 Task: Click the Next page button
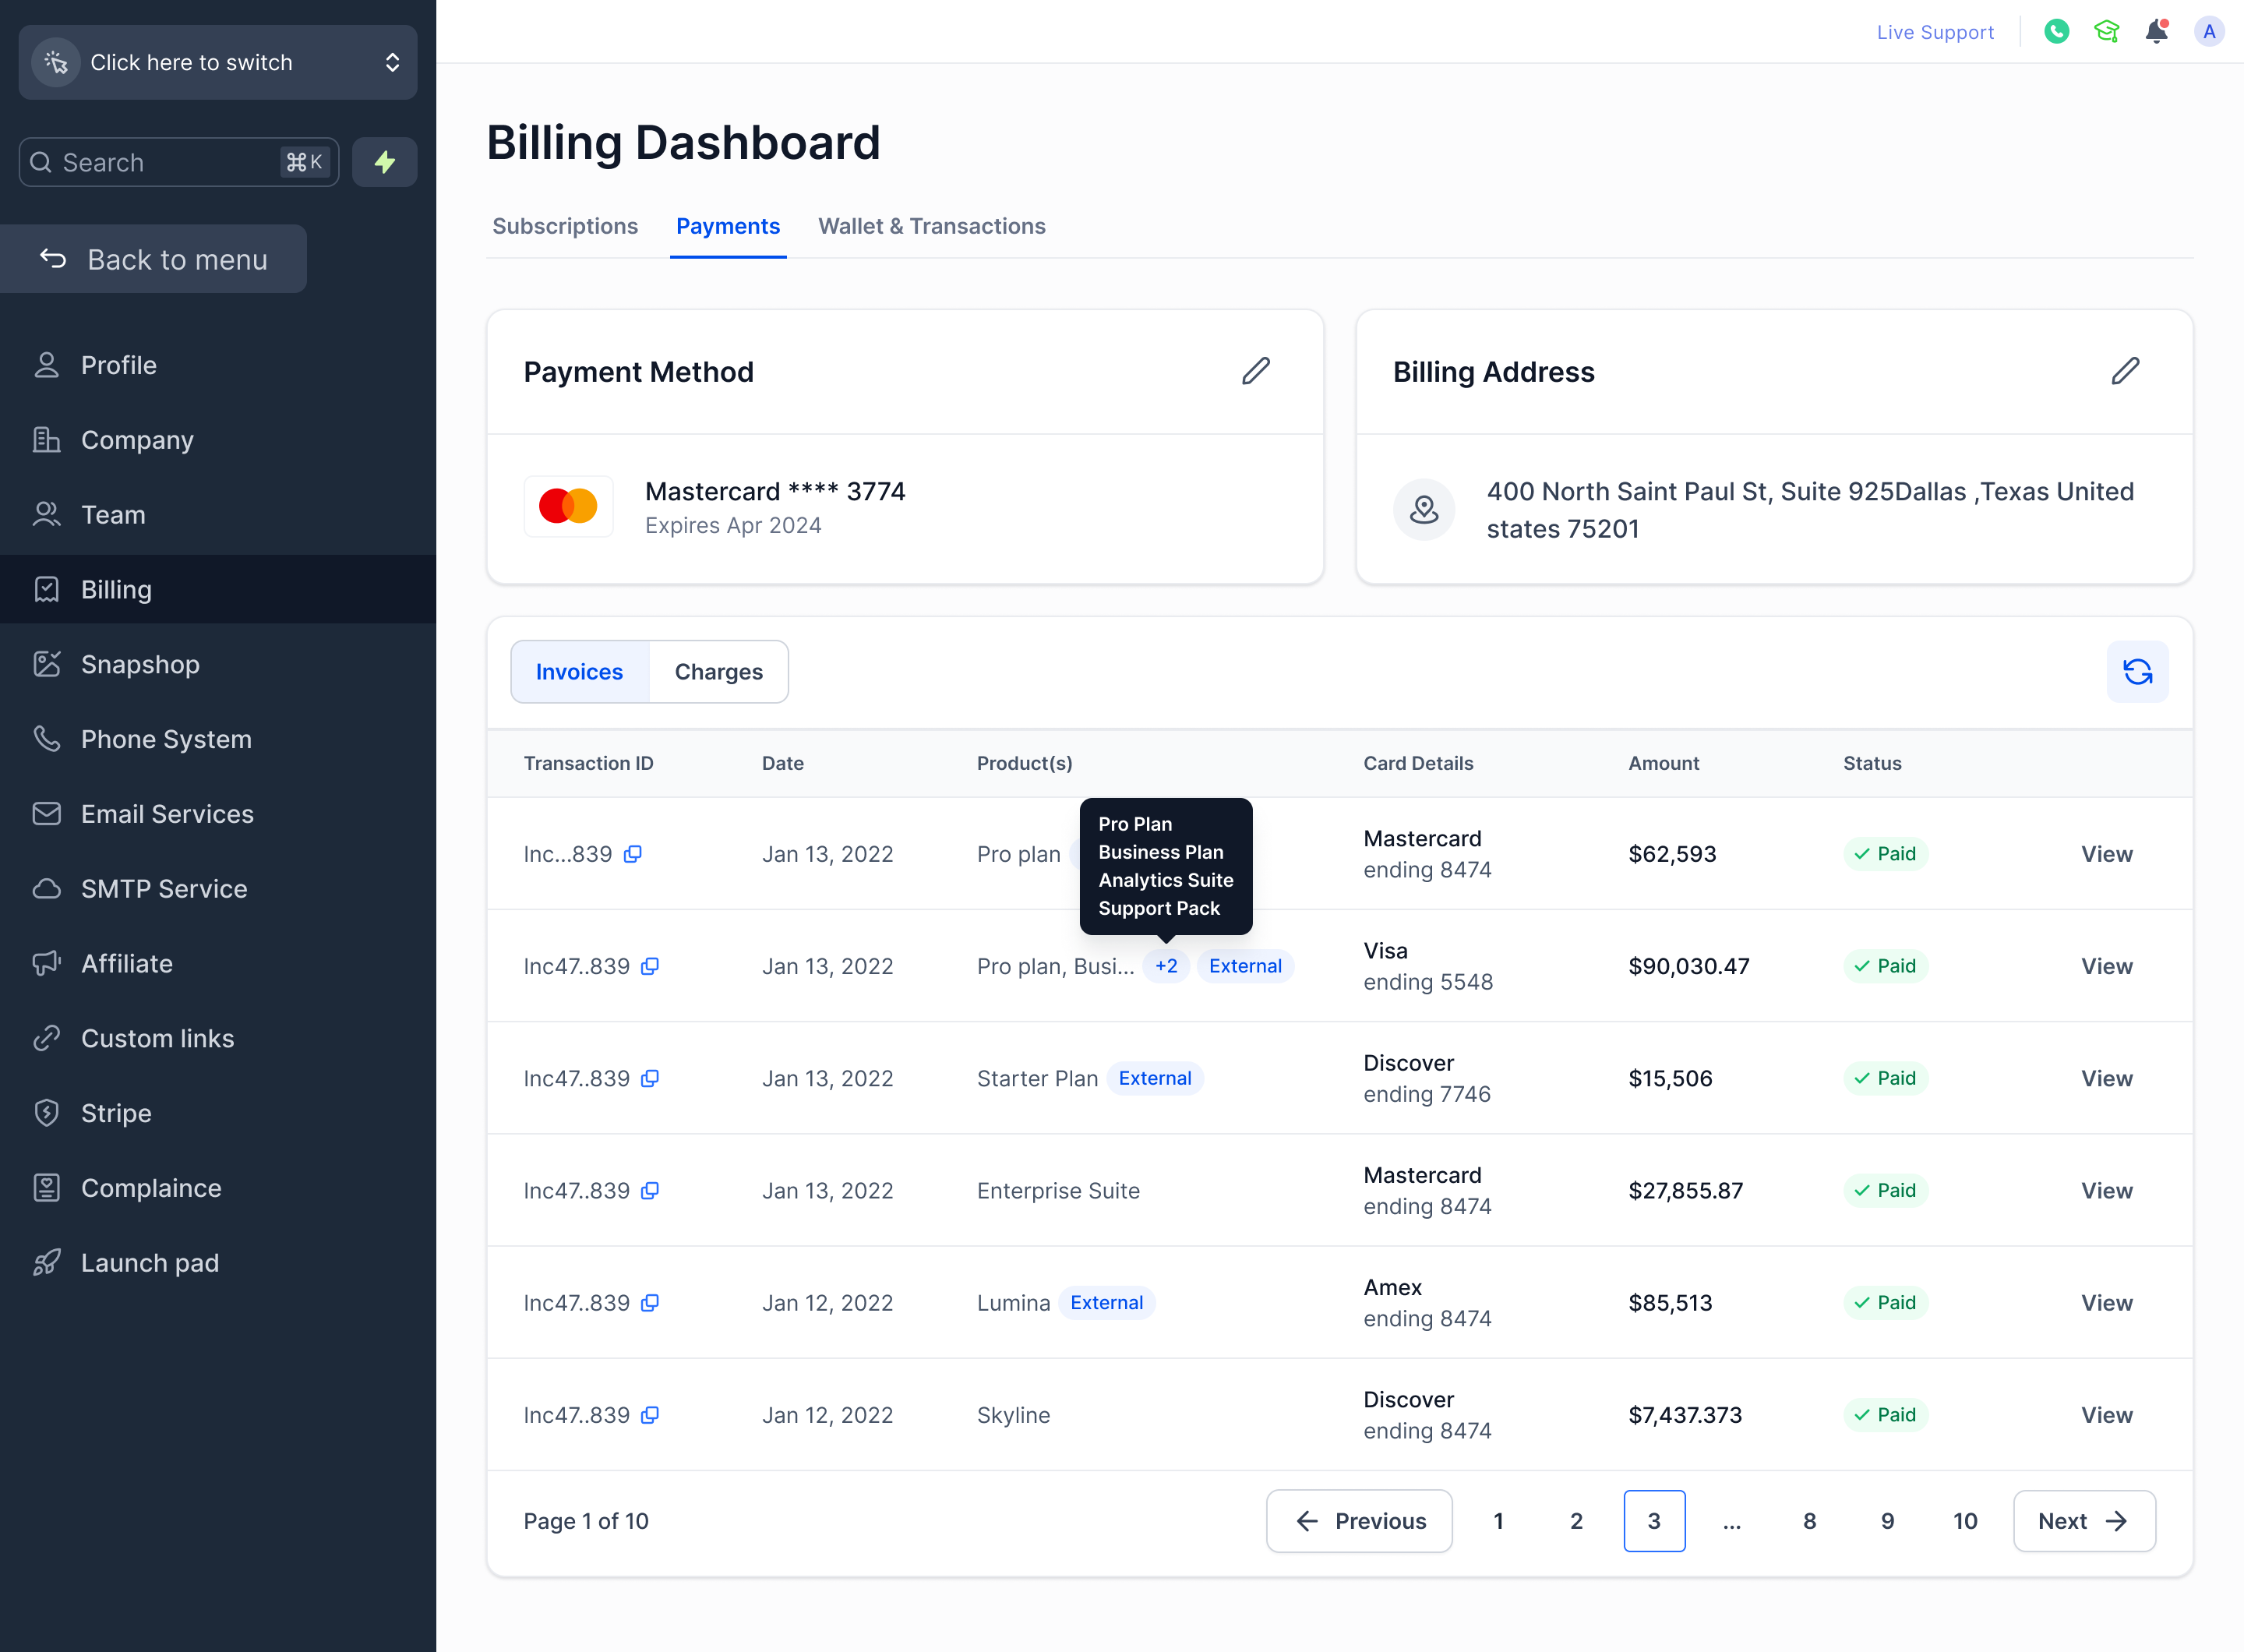2084,1521
